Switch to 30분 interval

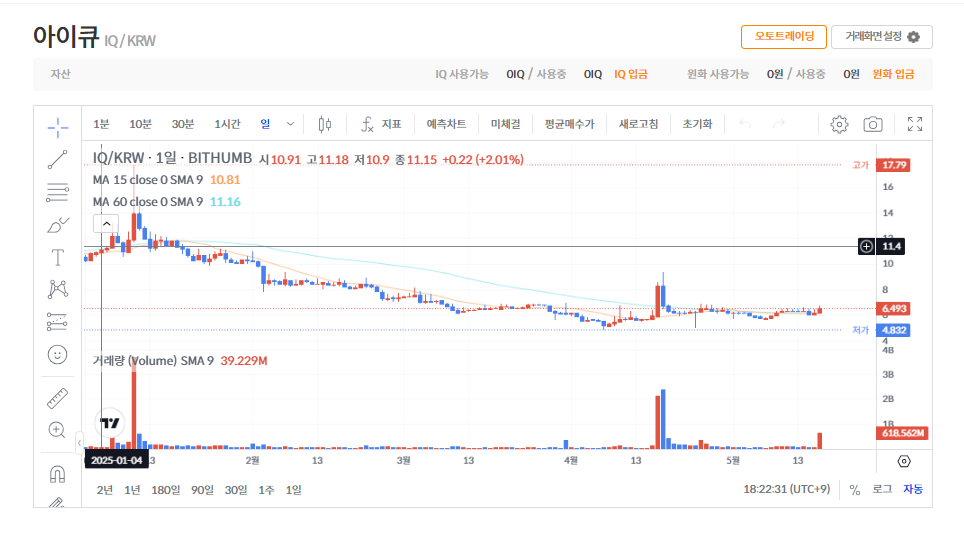(183, 124)
